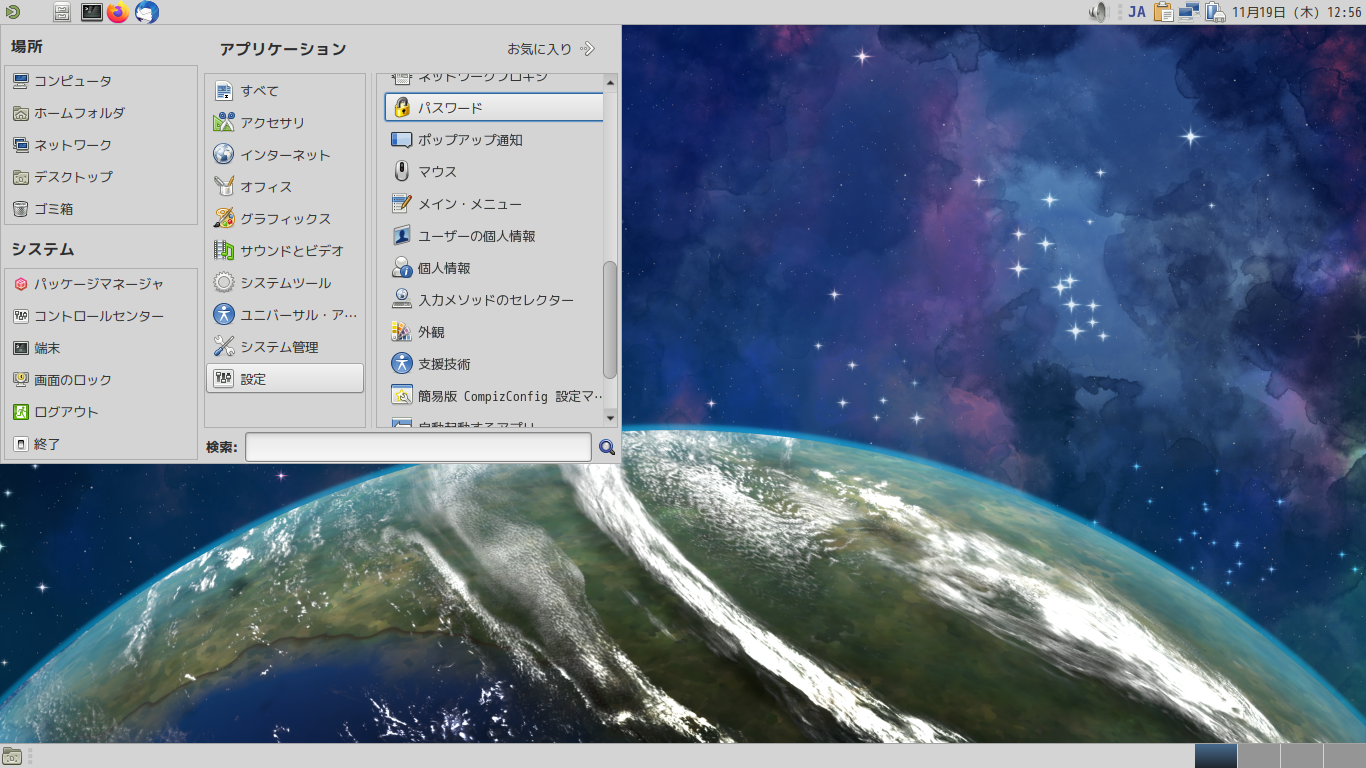Launch パッケージマネージャ

point(101,284)
